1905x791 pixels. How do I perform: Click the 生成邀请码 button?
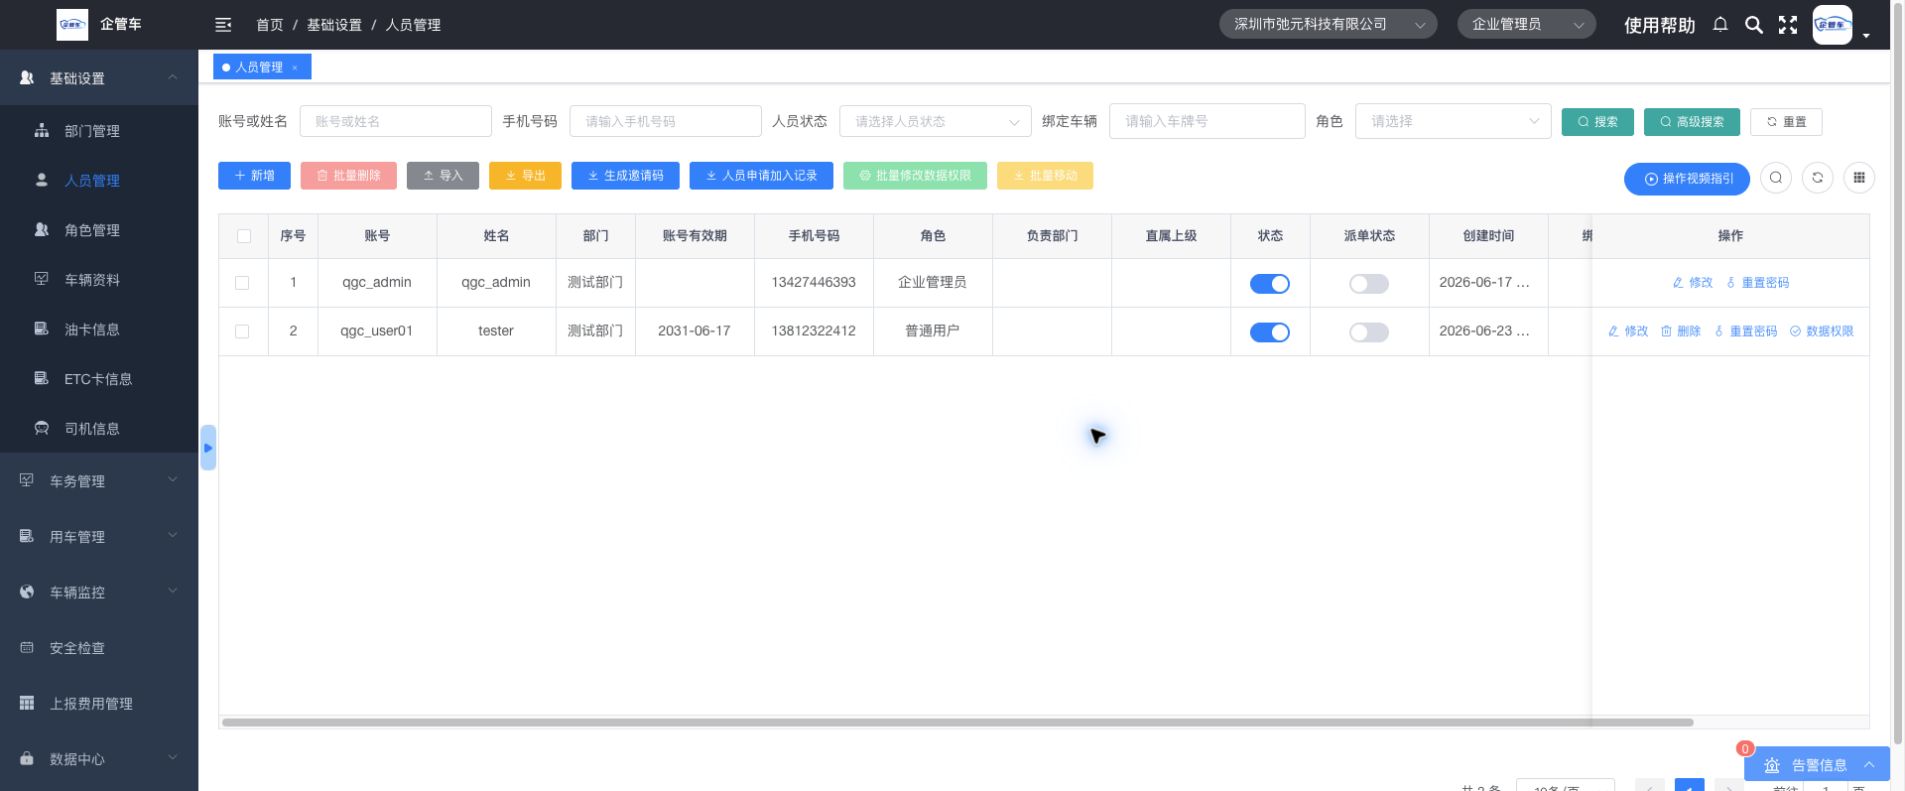pyautogui.click(x=625, y=176)
